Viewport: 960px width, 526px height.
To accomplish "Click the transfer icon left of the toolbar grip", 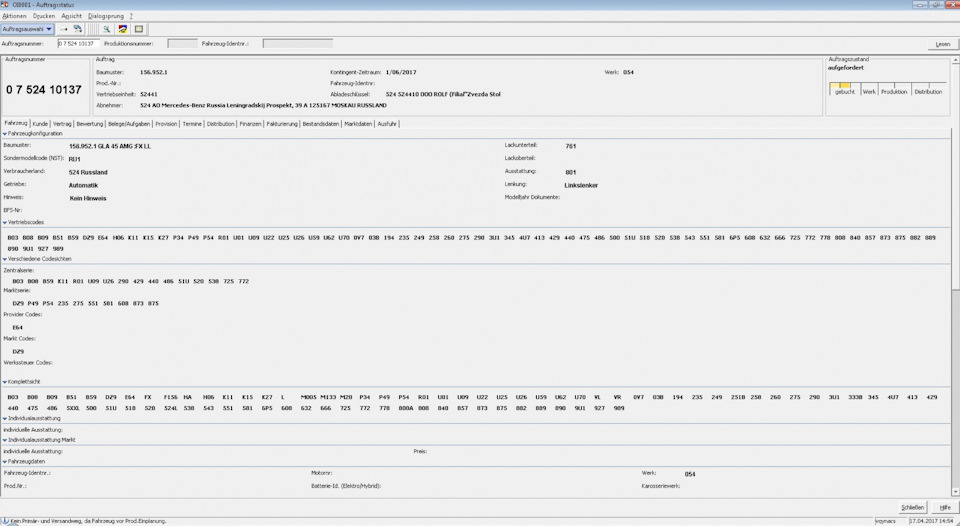I will click(x=78, y=29).
